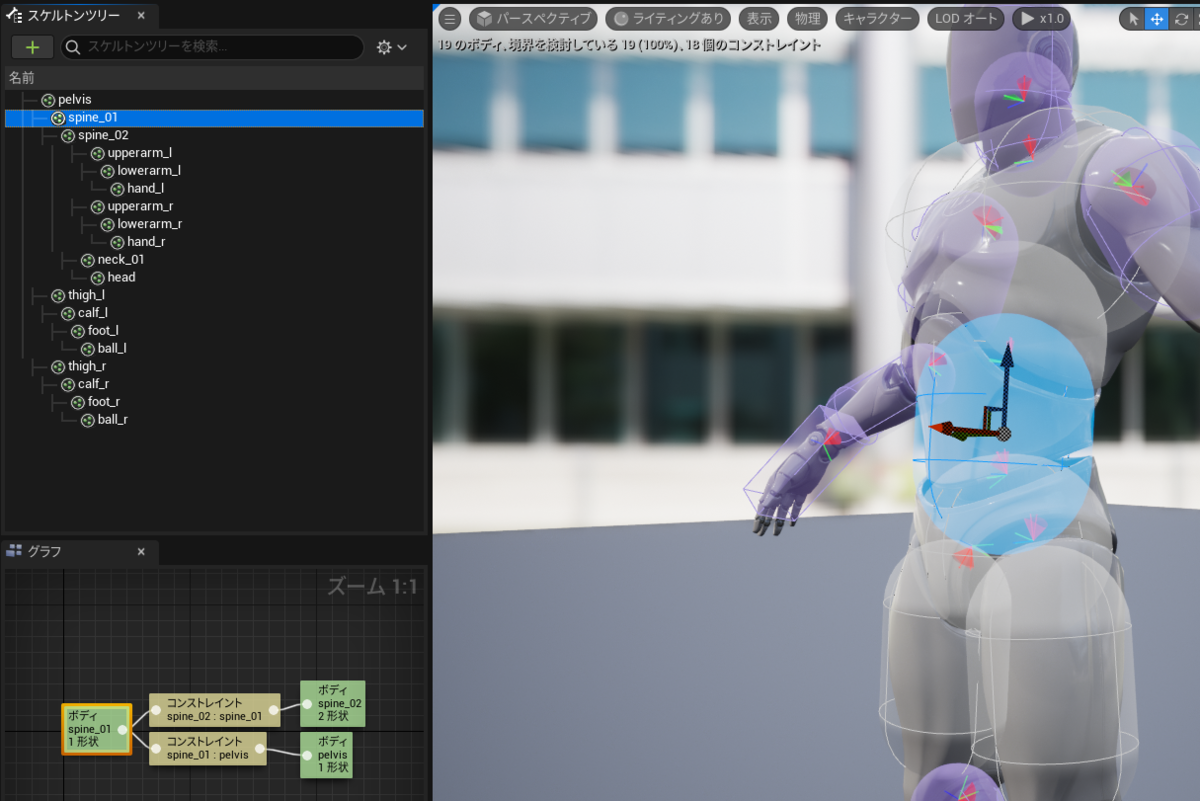
Task: Click the body icon beside pelvis
Action: pos(48,100)
